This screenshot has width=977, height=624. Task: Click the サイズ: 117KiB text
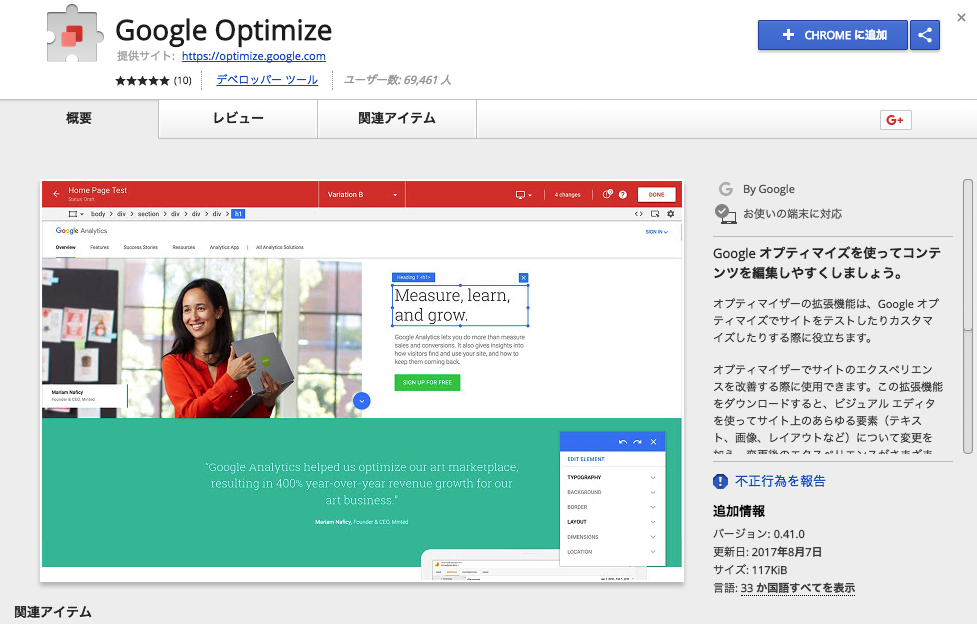click(x=750, y=570)
